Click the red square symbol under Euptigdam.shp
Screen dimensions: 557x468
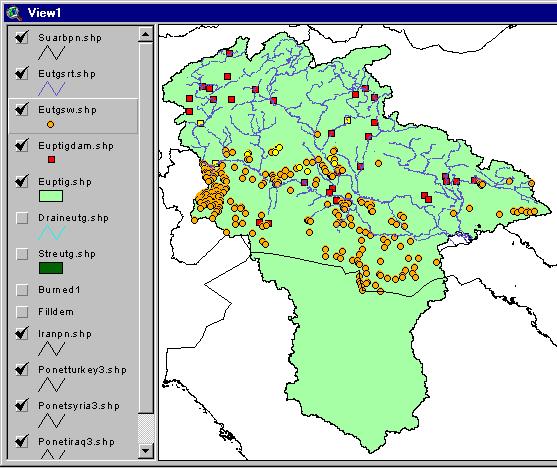(52, 160)
